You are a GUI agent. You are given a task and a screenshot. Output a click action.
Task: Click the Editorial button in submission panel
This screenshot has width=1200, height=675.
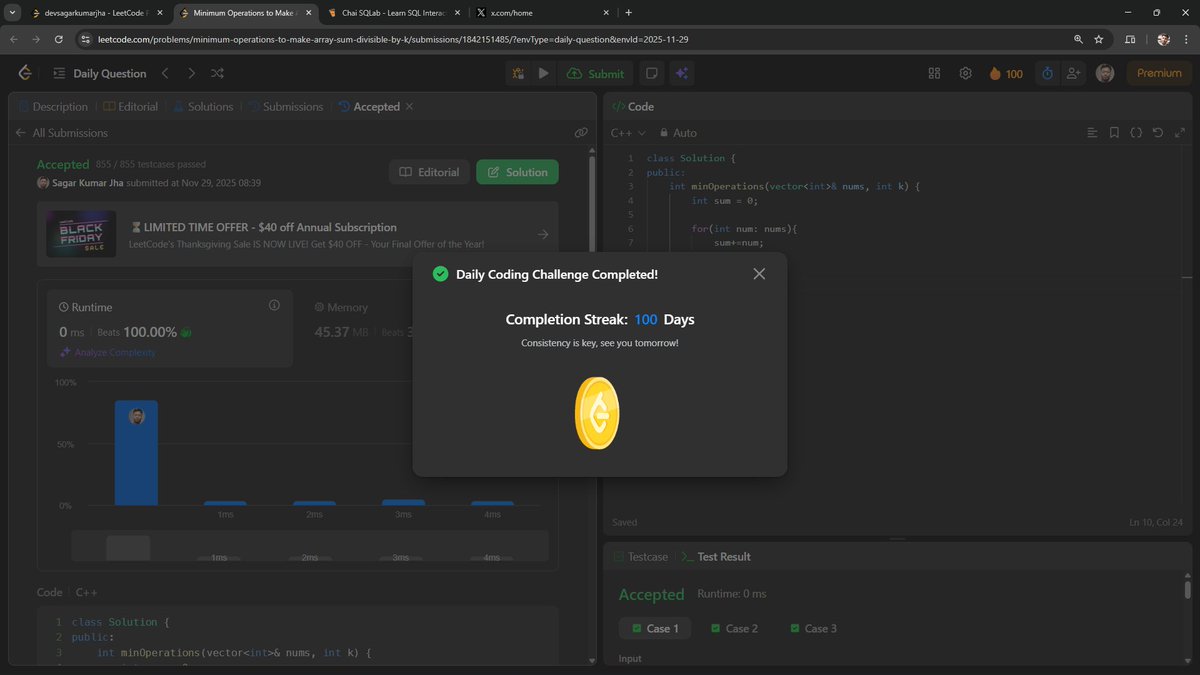click(x=429, y=172)
